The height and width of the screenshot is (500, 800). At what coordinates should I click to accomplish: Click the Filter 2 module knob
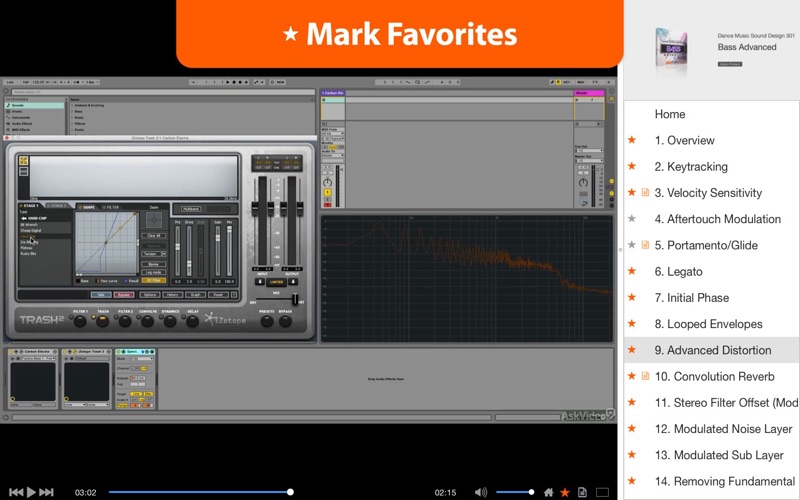tap(125, 321)
